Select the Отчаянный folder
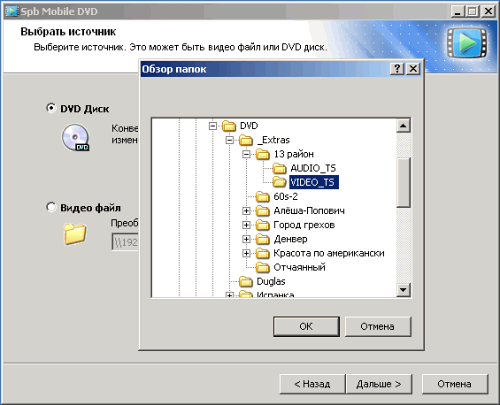 299,267
